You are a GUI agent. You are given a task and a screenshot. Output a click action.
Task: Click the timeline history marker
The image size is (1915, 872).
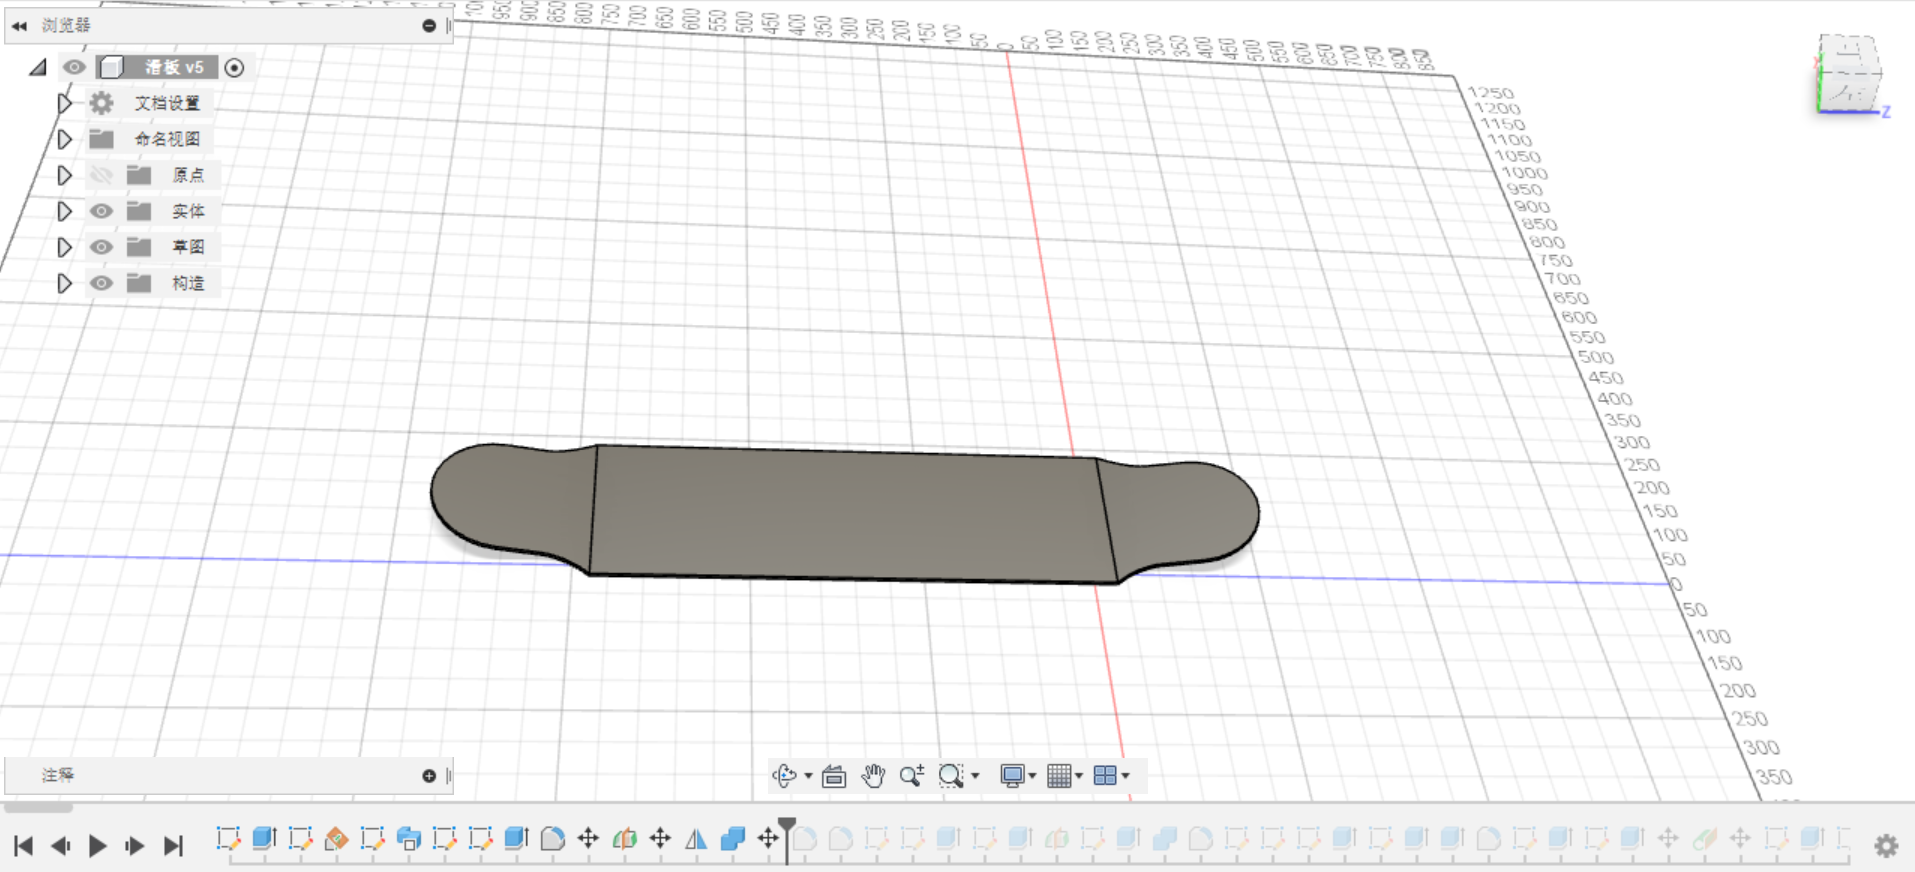[787, 838]
